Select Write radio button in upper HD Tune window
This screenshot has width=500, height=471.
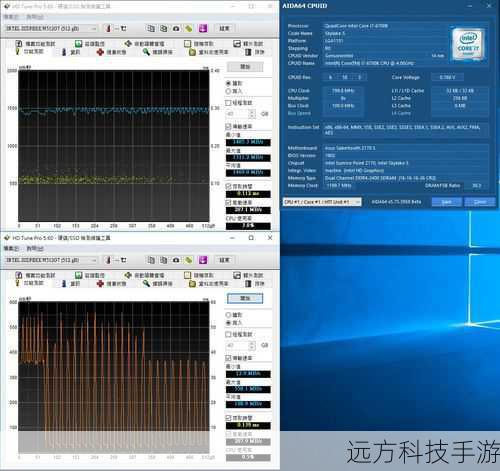pyautogui.click(x=228, y=91)
